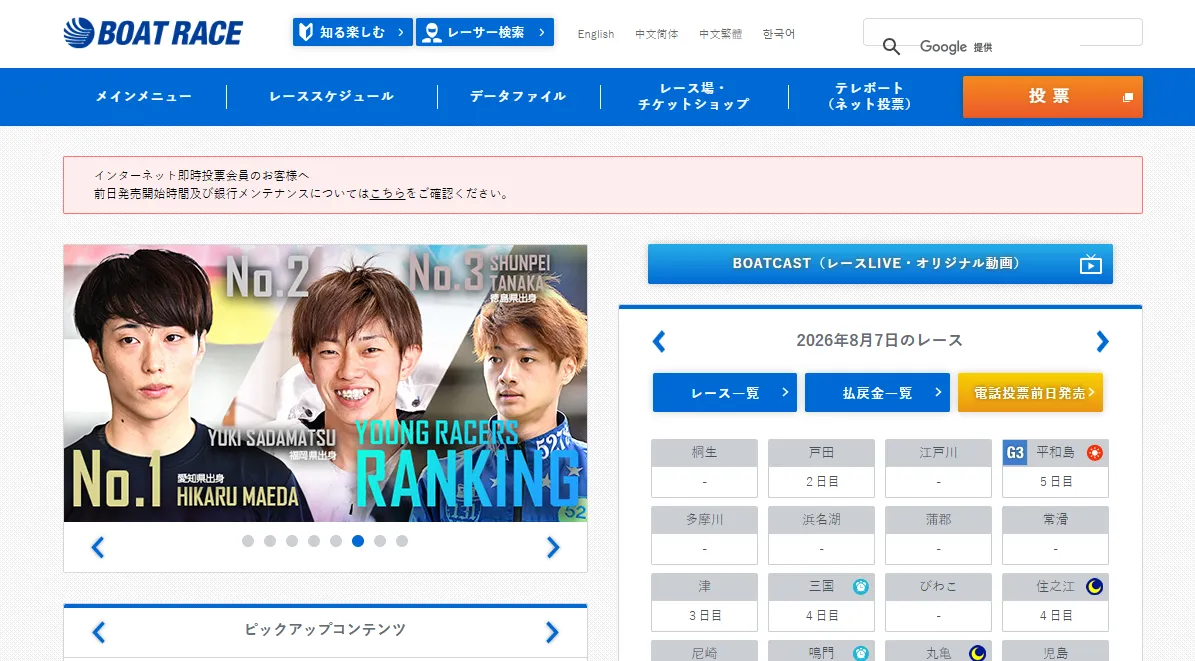Click the moon icon on 丸亀
Viewport: 1195px width, 661px height.
click(977, 653)
